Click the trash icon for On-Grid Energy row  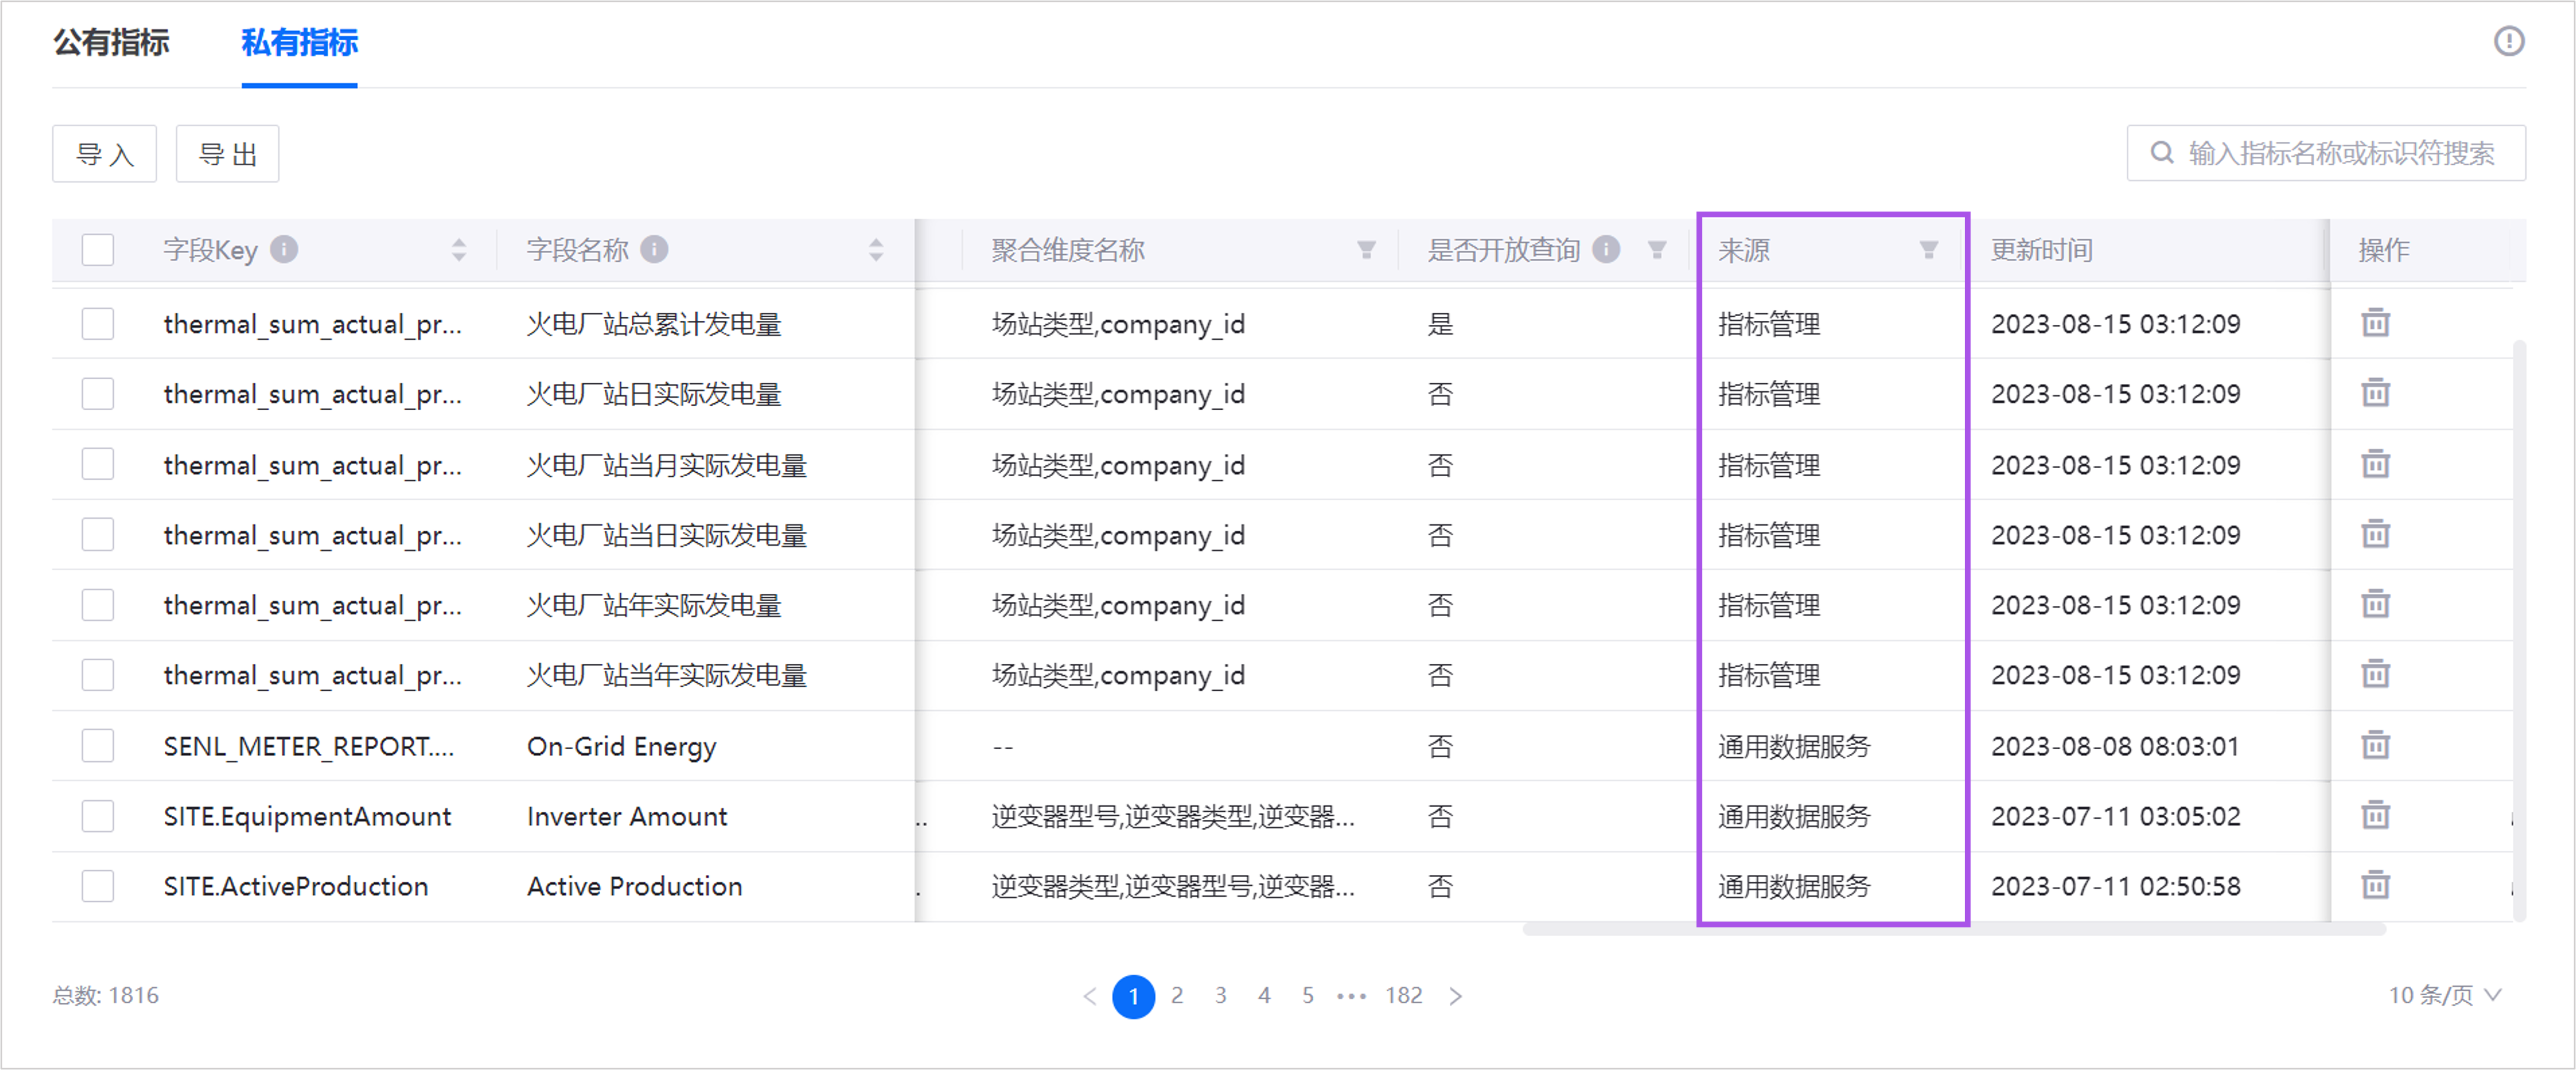coord(2375,745)
